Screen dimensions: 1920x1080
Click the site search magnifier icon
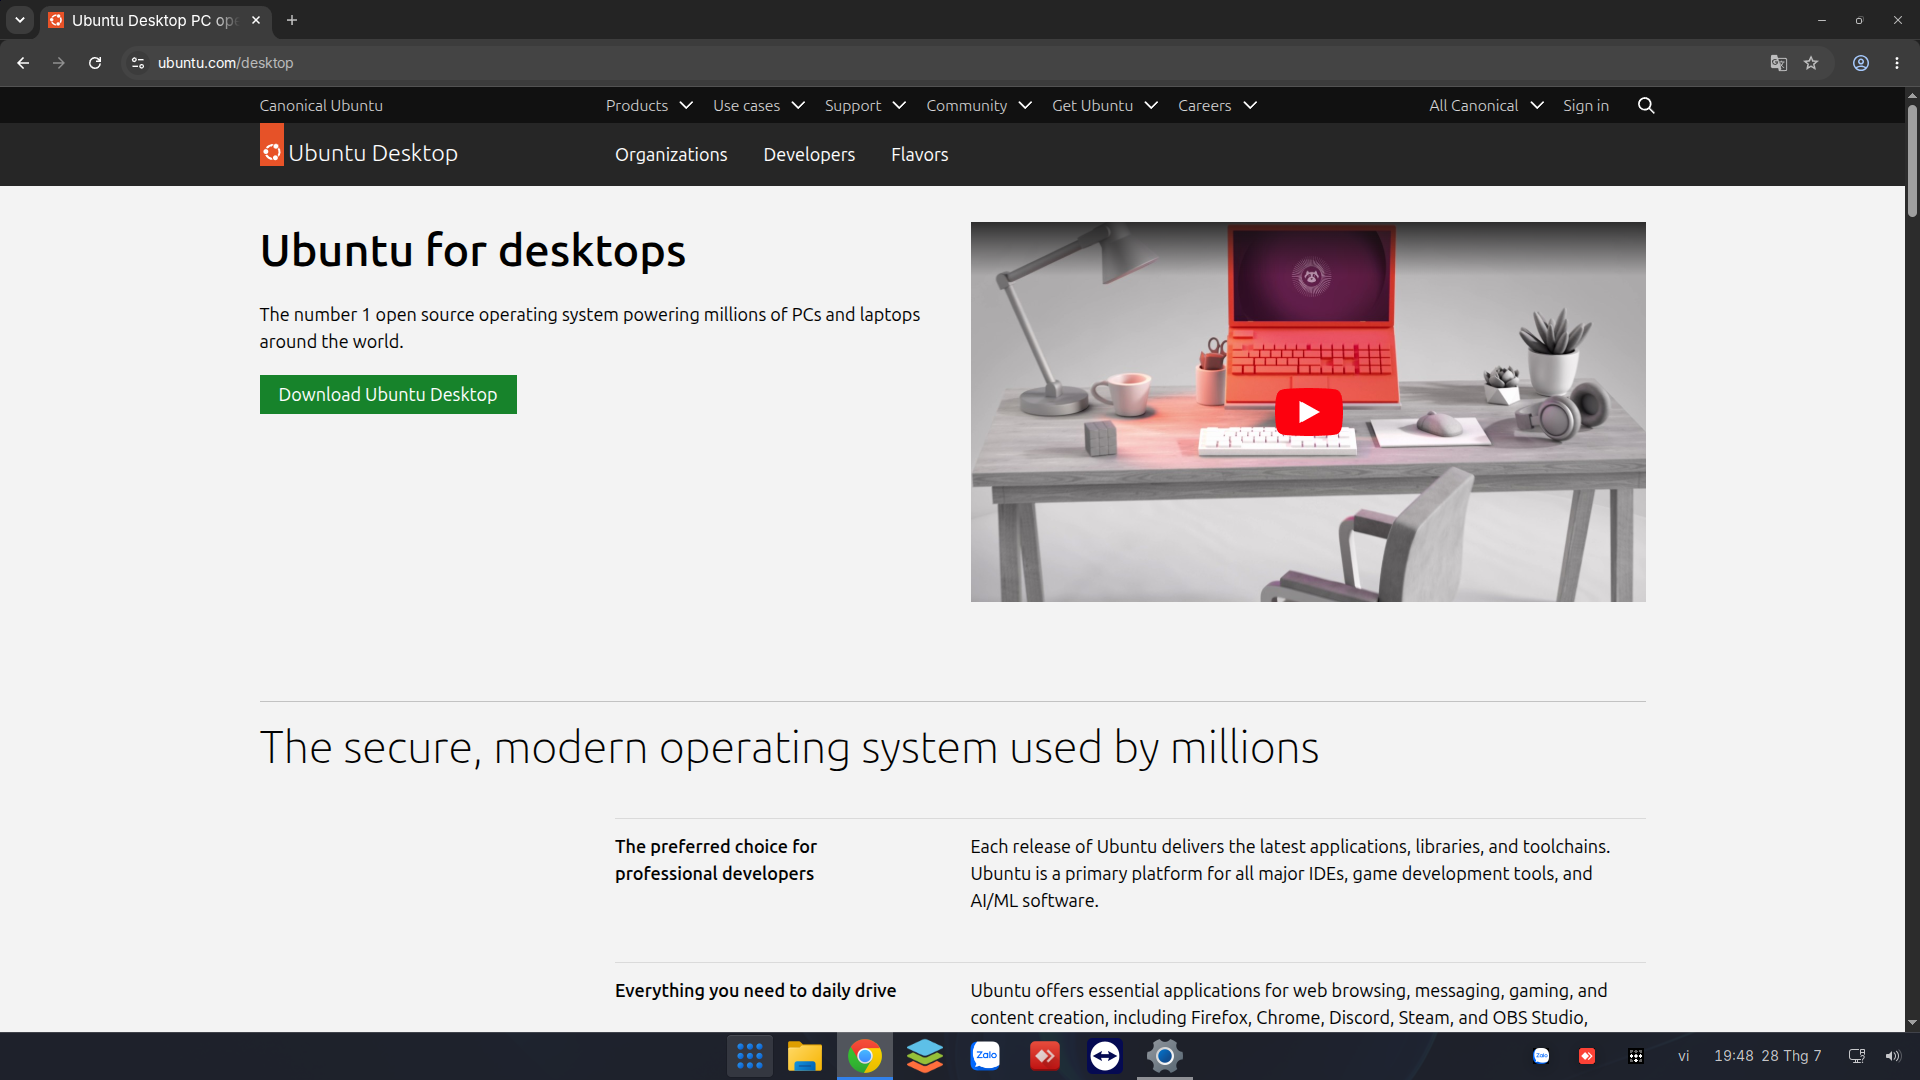tap(1646, 105)
